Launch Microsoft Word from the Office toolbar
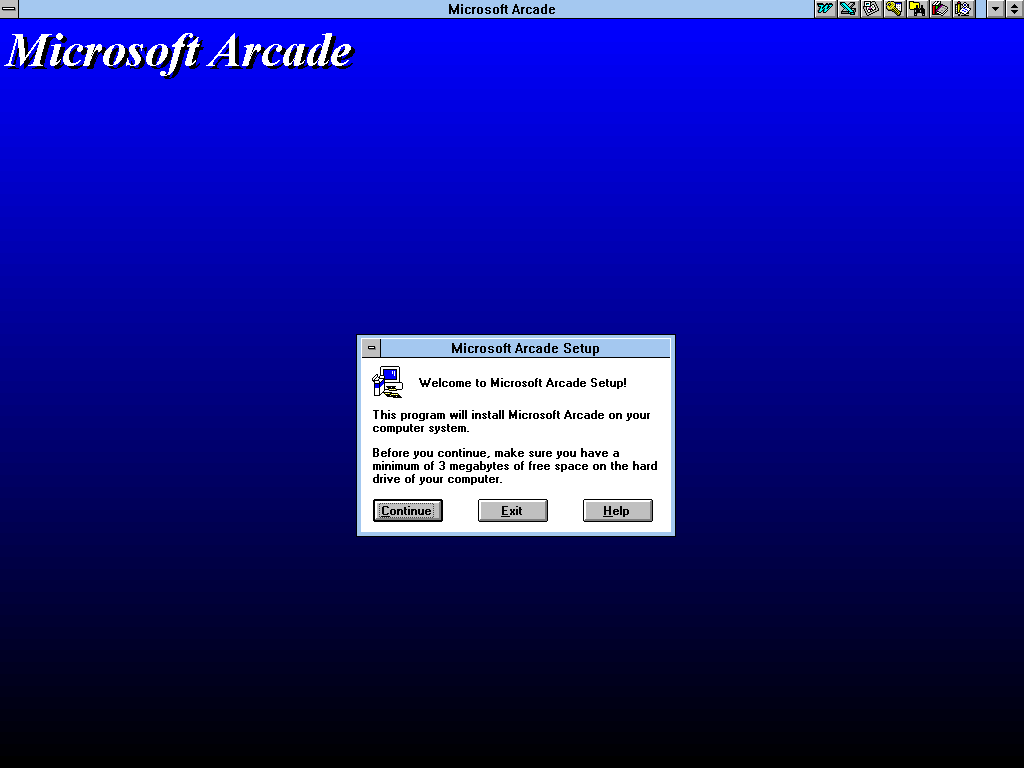 [825, 9]
